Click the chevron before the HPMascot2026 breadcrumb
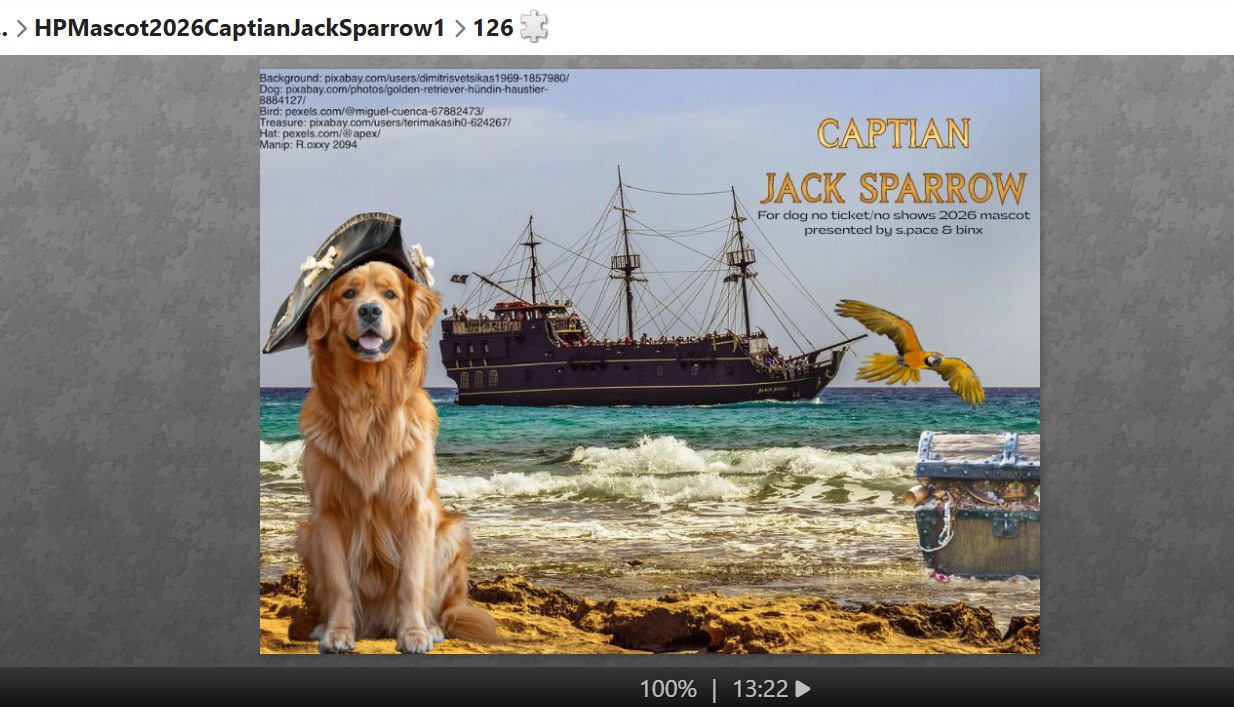The image size is (1234, 707). click(21, 28)
